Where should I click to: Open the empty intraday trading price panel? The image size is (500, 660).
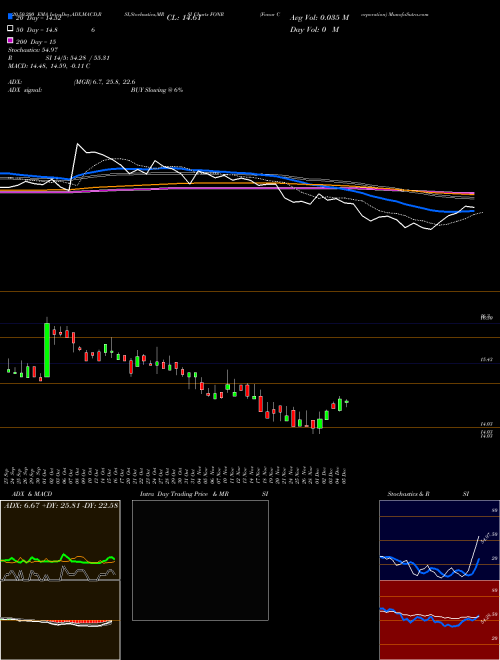click(200, 560)
